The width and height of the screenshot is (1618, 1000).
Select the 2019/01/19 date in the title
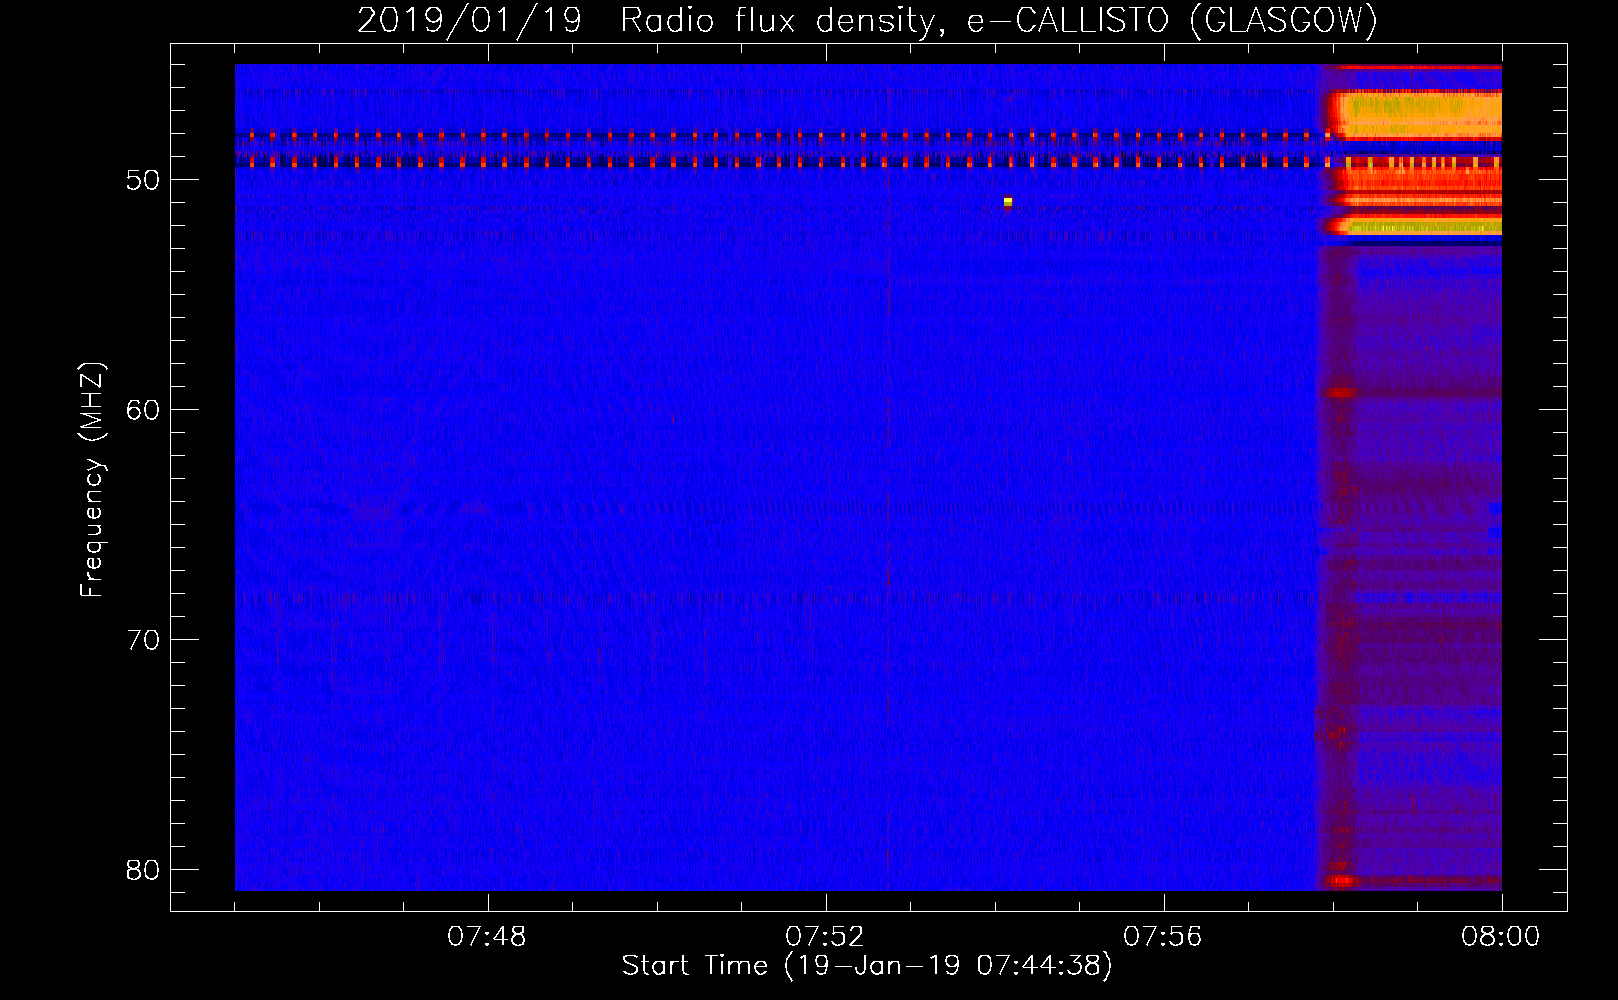click(x=469, y=21)
